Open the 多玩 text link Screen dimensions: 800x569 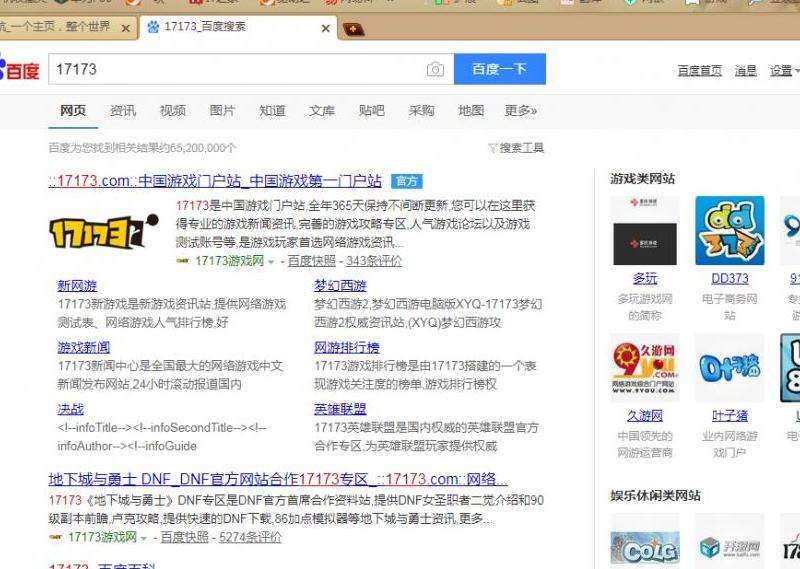pos(645,279)
